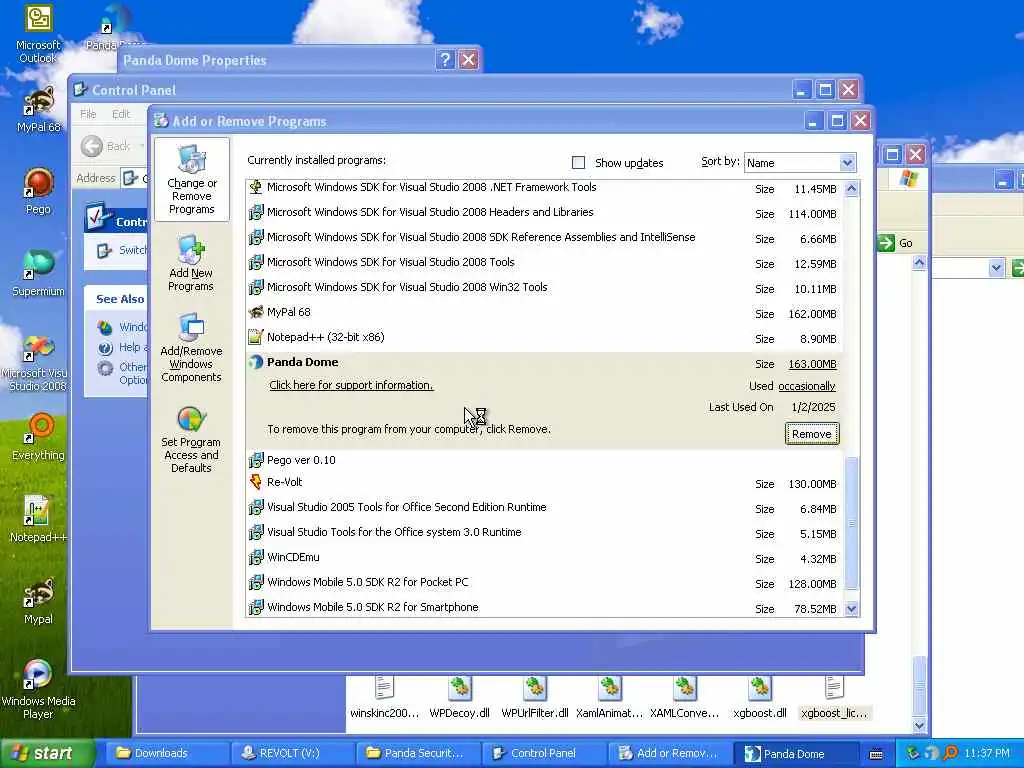Select xgboost.dll file icon
The image size is (1024, 768).
pyautogui.click(x=760, y=688)
